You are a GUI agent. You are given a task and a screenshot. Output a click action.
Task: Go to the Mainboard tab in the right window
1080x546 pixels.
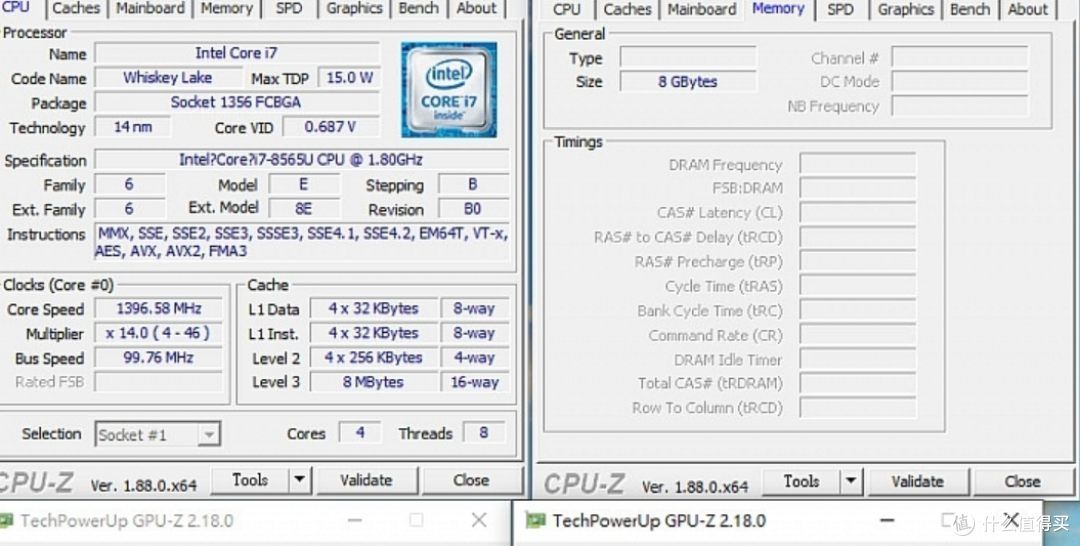[701, 9]
